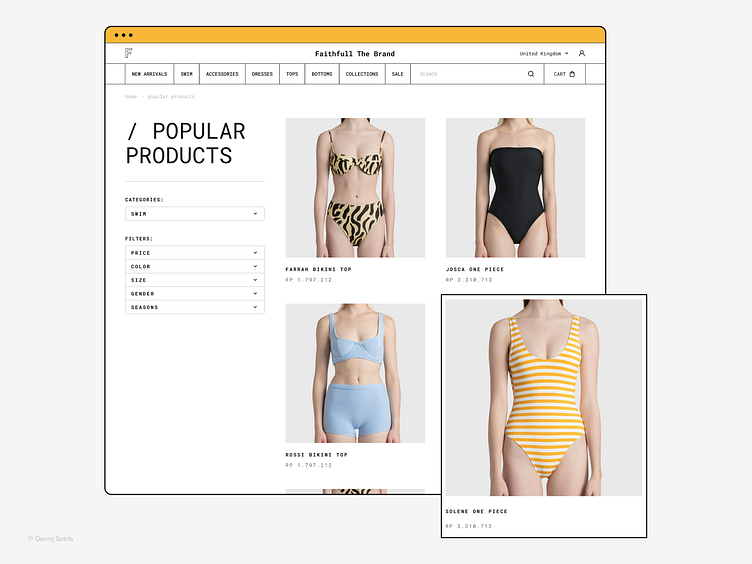Go to the Accessories menu item
Screen dimensions: 752x564
pos(222,74)
